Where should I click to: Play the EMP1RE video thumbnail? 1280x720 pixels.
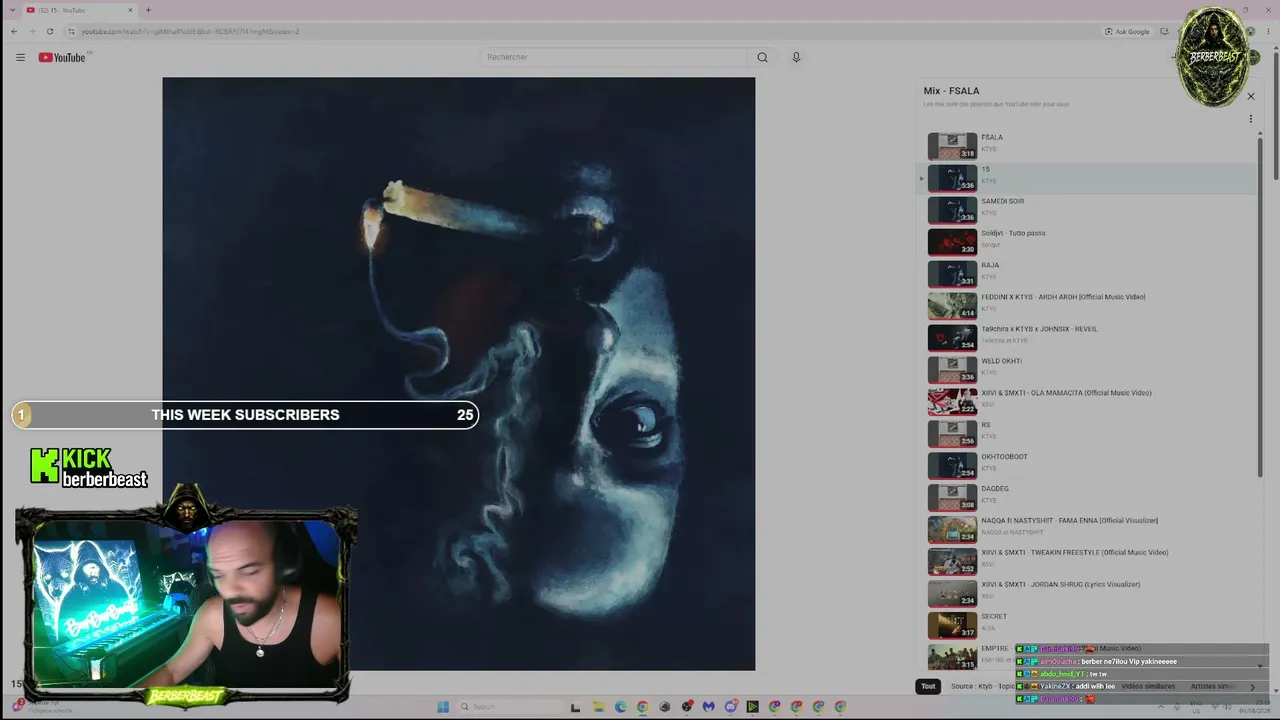coord(952,657)
